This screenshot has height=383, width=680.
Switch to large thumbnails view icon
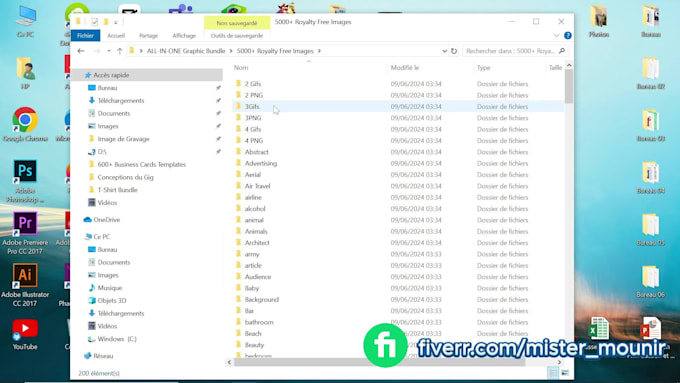(x=565, y=373)
